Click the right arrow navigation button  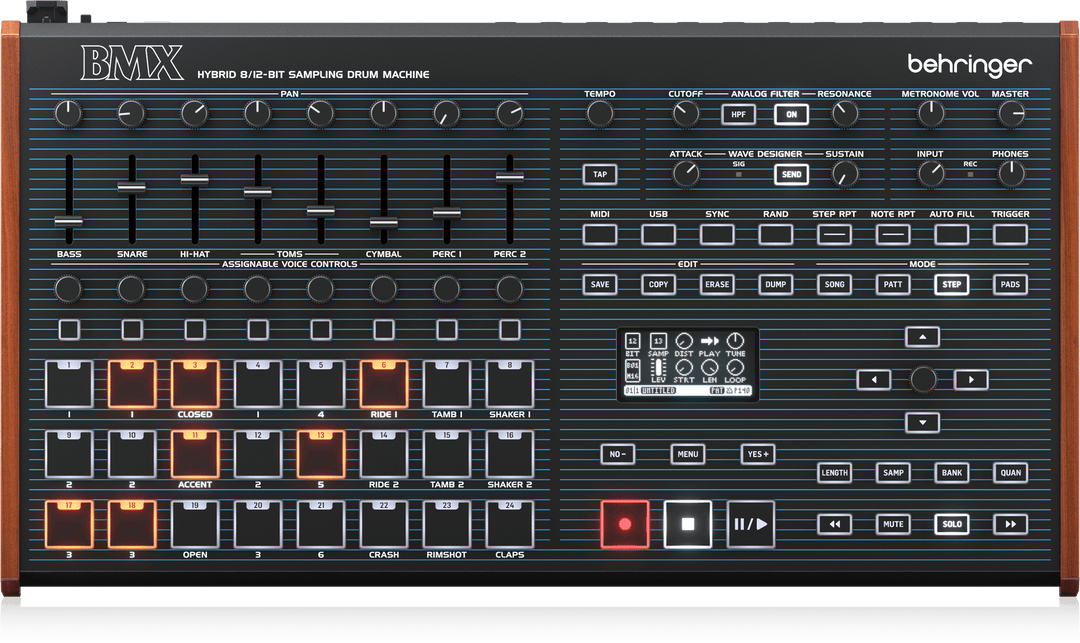point(971,379)
